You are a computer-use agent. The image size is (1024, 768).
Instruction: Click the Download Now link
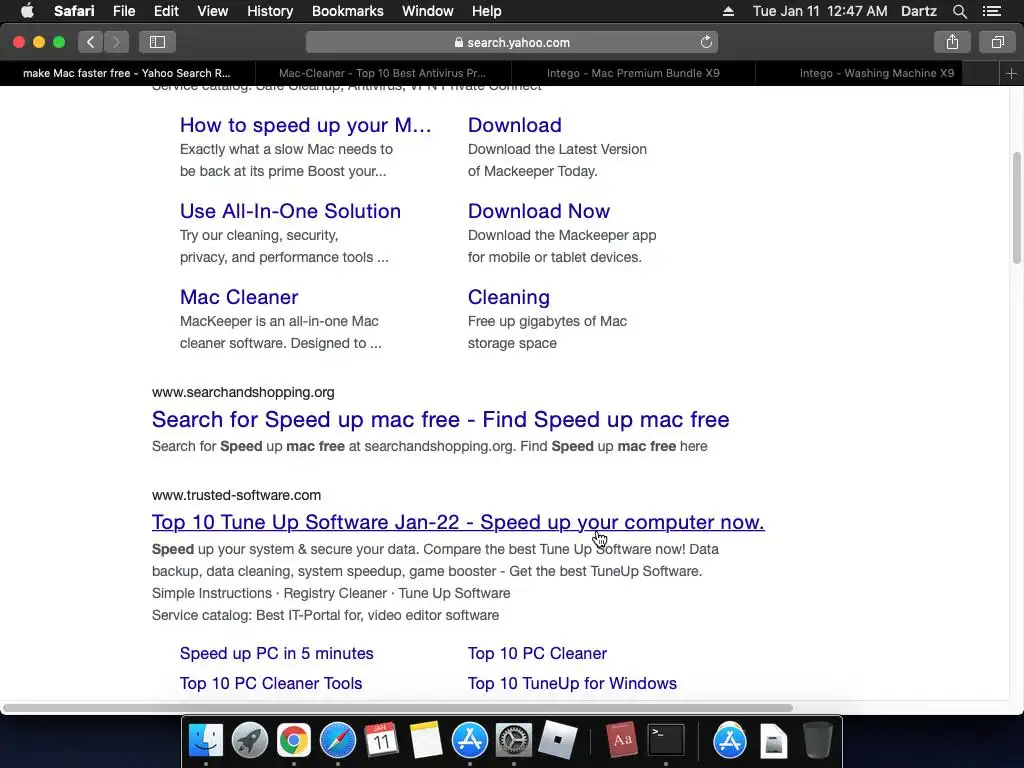[x=539, y=211]
